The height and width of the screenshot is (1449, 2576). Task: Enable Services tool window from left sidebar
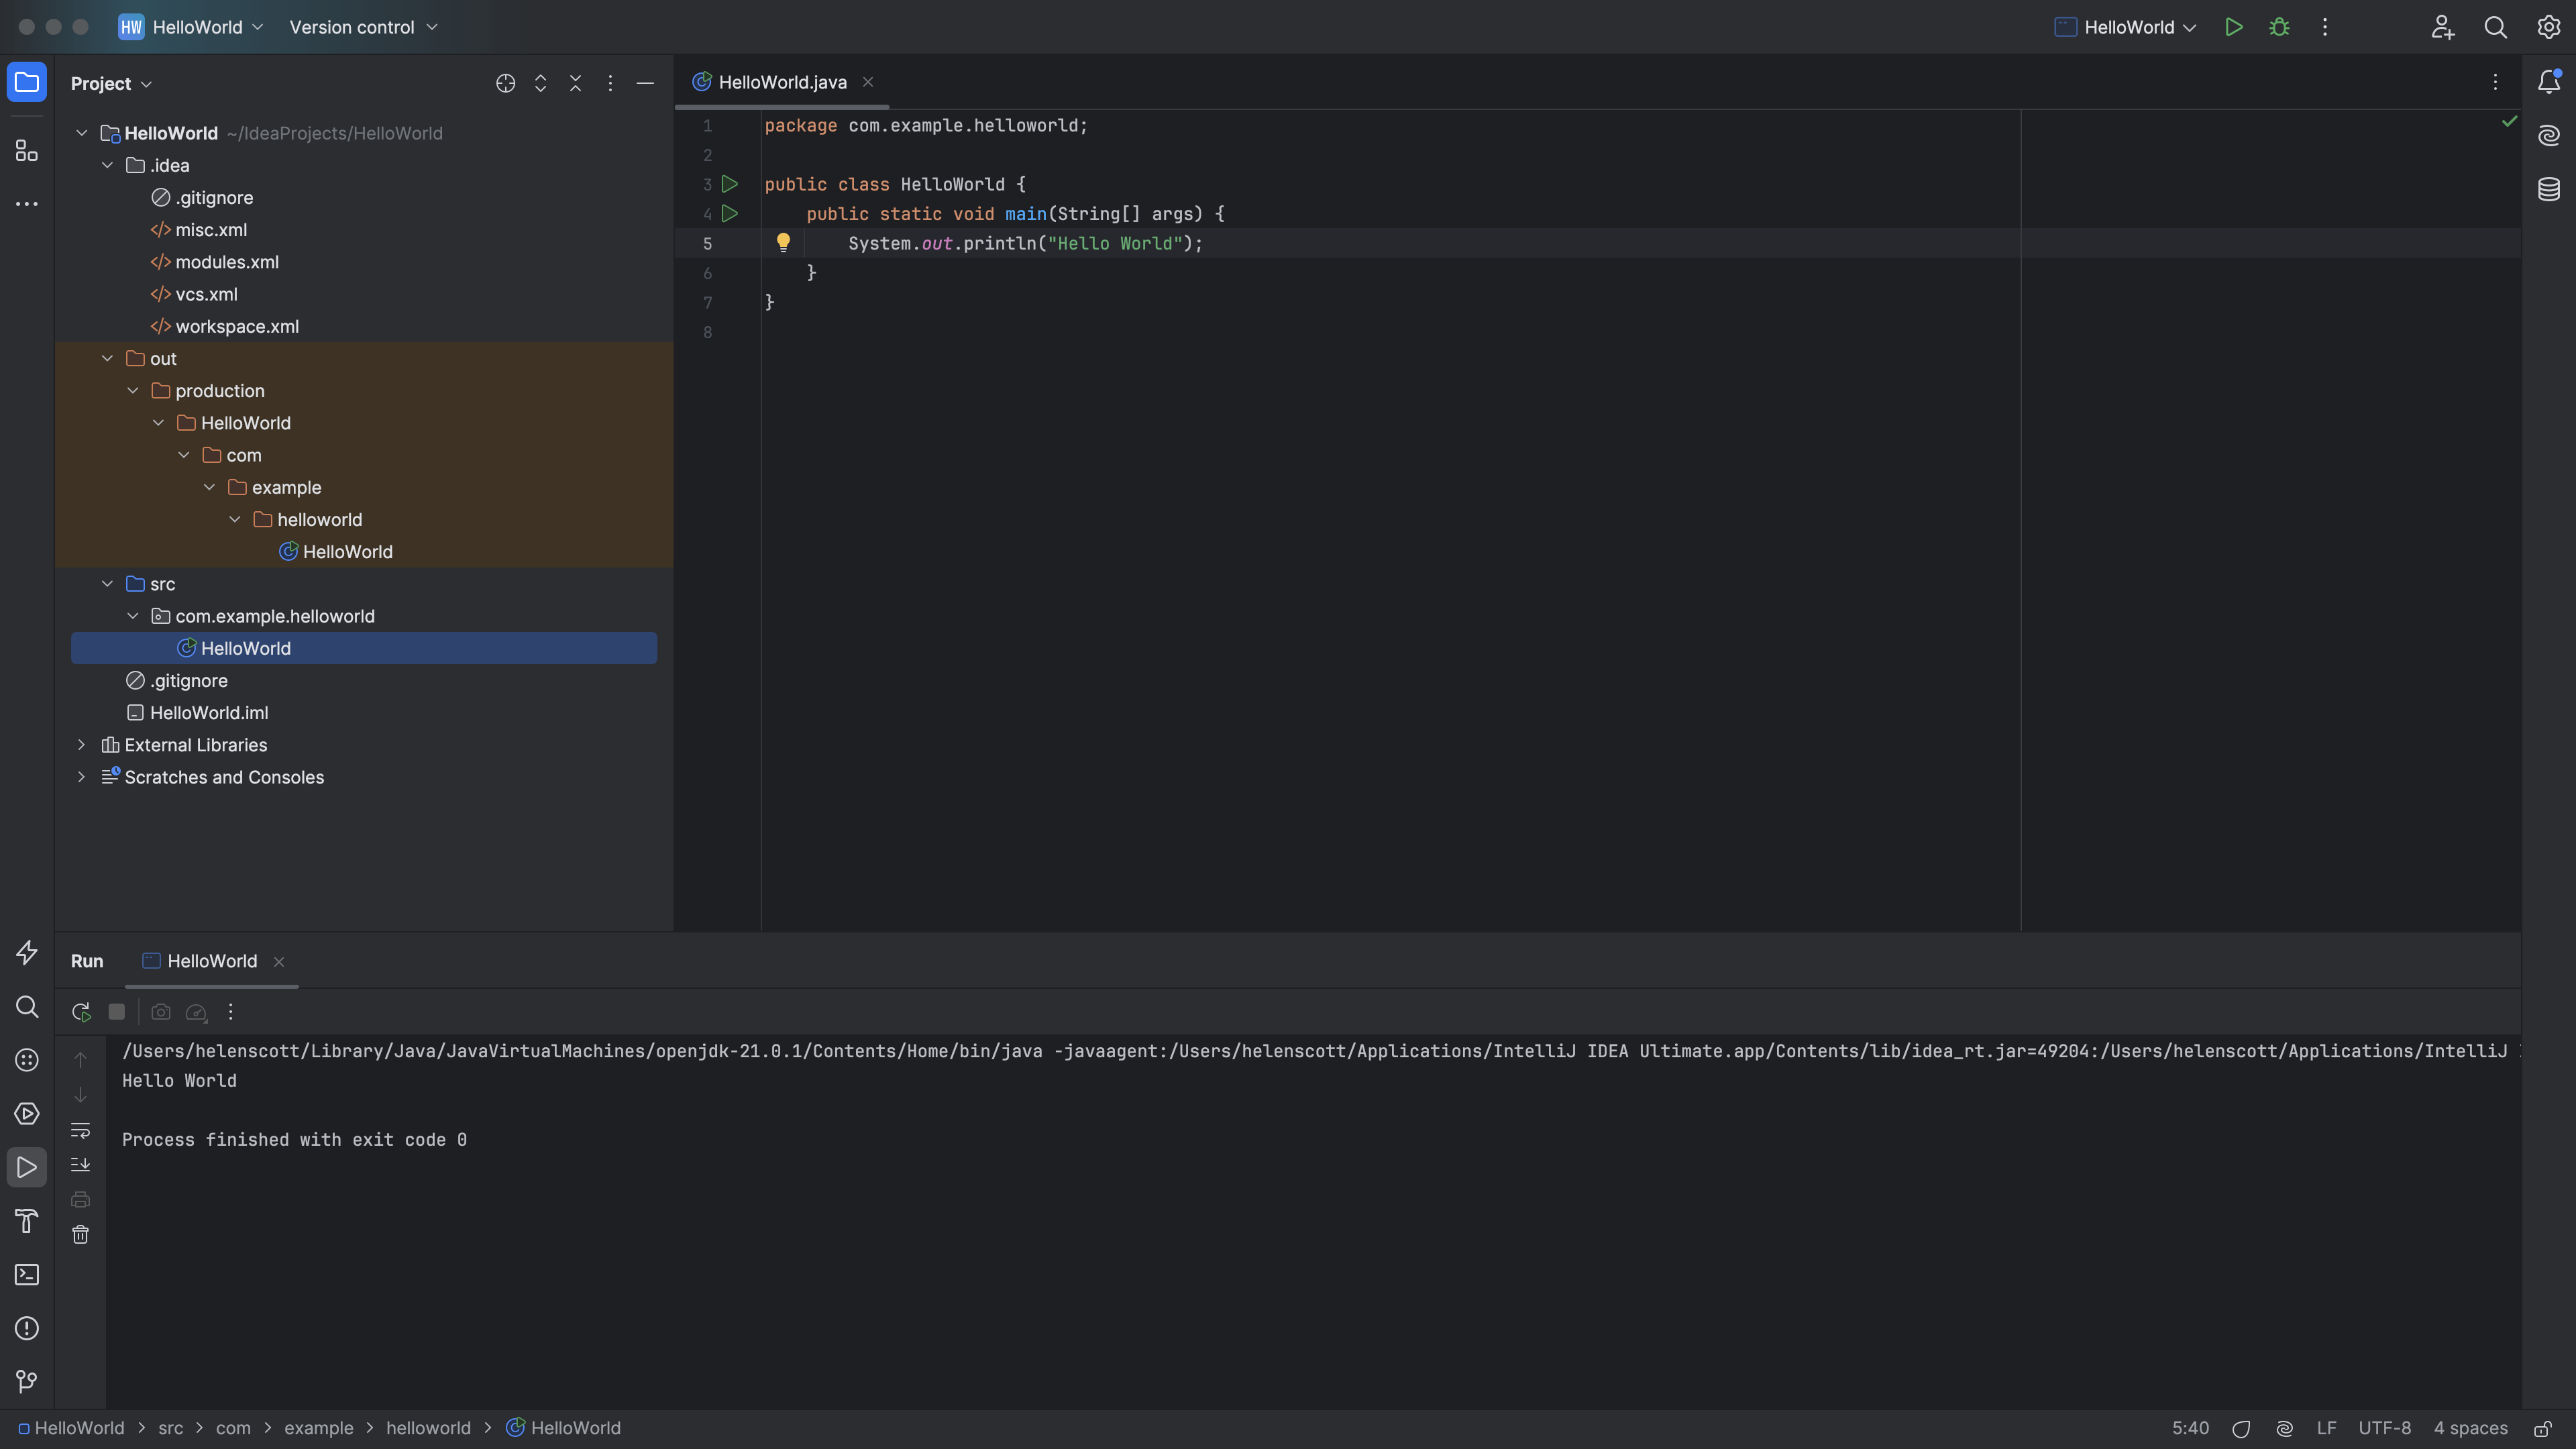[x=27, y=1113]
